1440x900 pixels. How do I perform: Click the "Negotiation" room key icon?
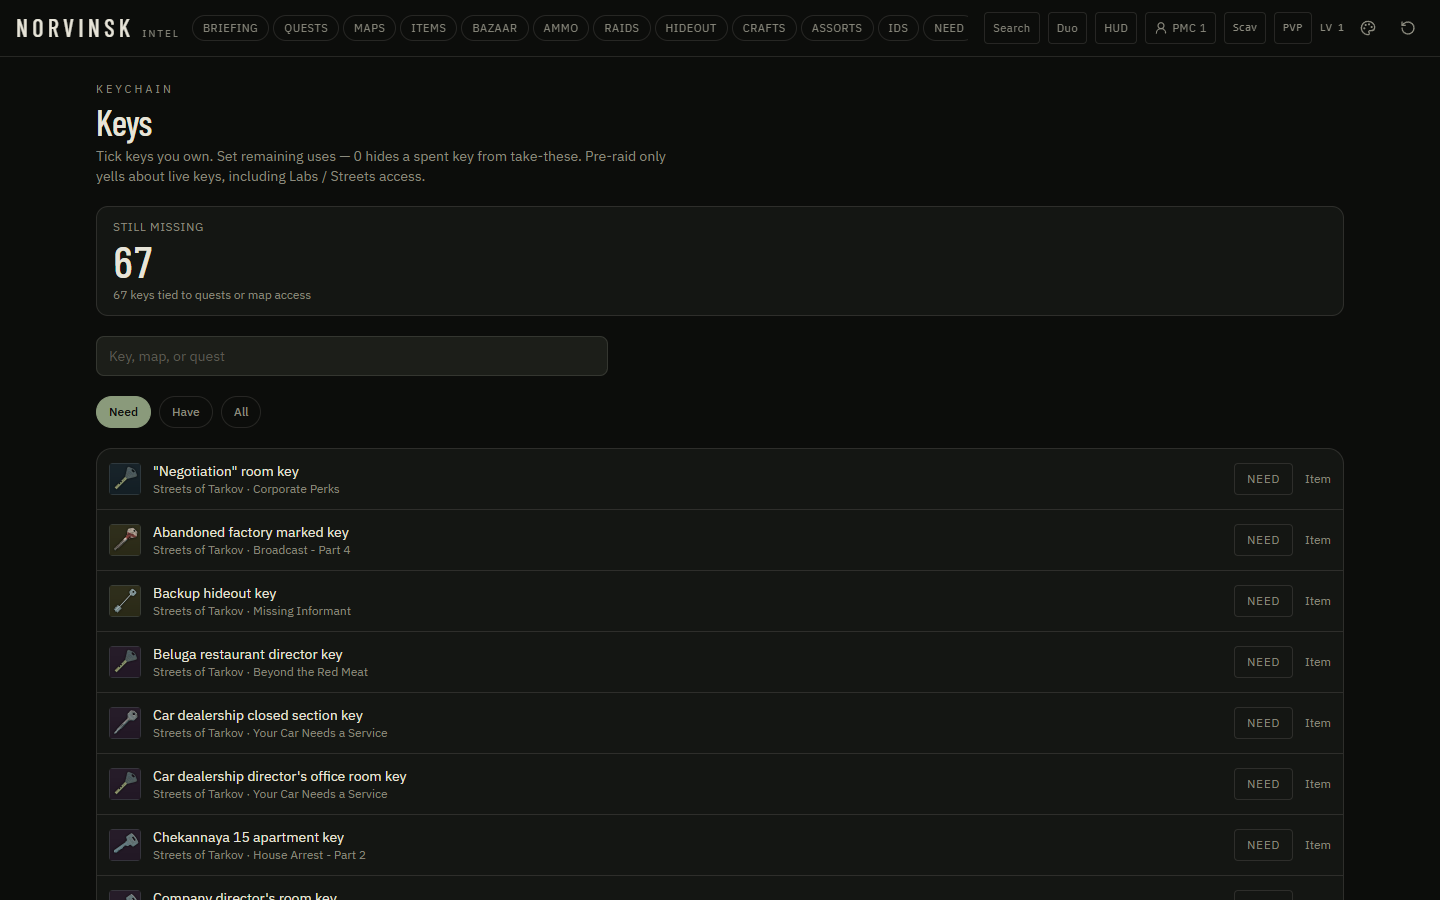[125, 479]
